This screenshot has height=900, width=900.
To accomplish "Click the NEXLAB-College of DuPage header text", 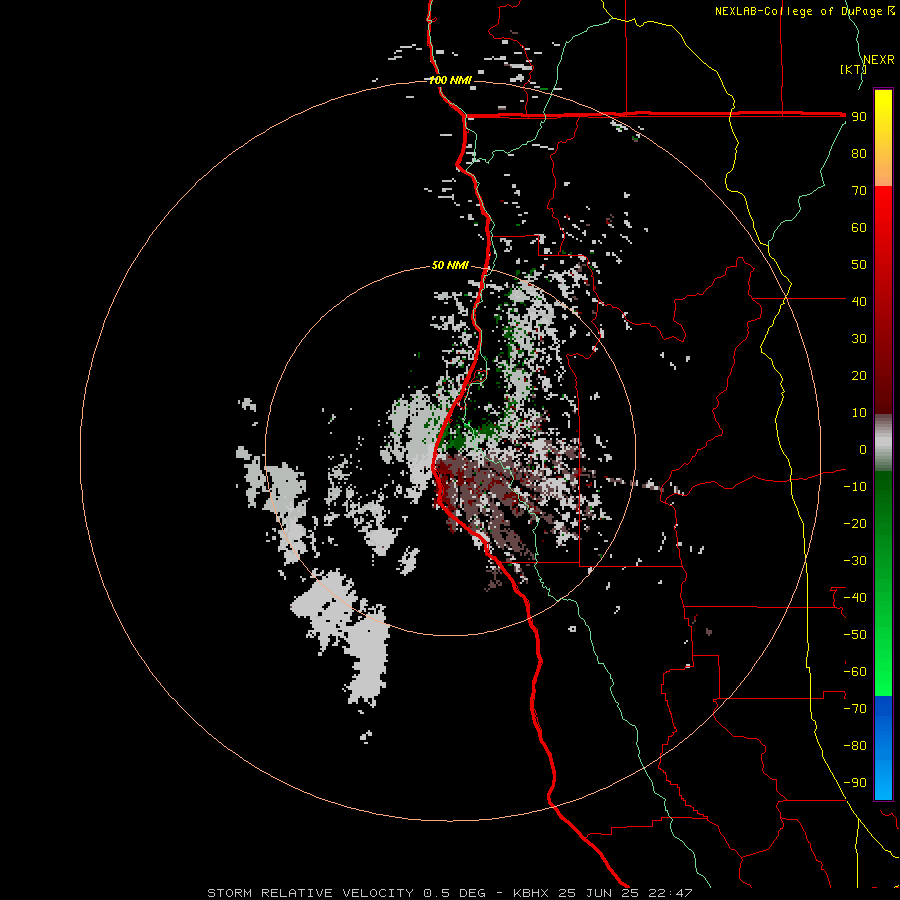I will point(805,11).
